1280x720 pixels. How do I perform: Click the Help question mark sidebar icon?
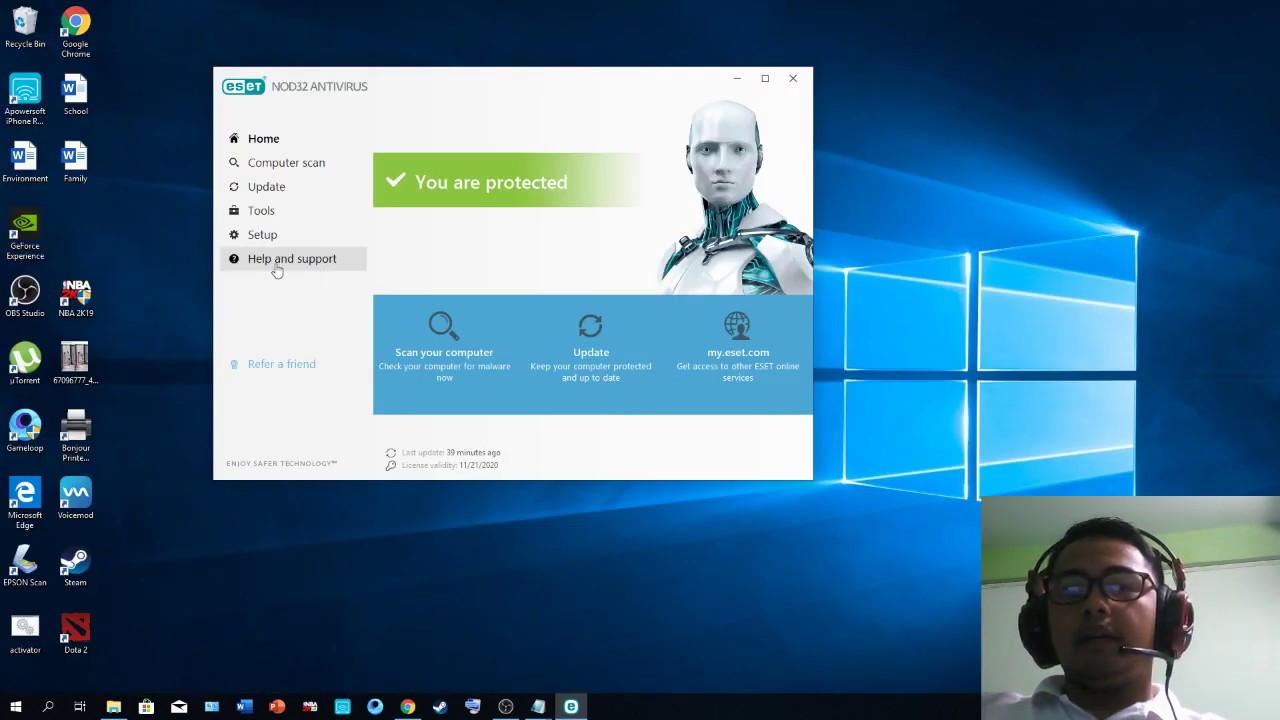click(x=234, y=259)
